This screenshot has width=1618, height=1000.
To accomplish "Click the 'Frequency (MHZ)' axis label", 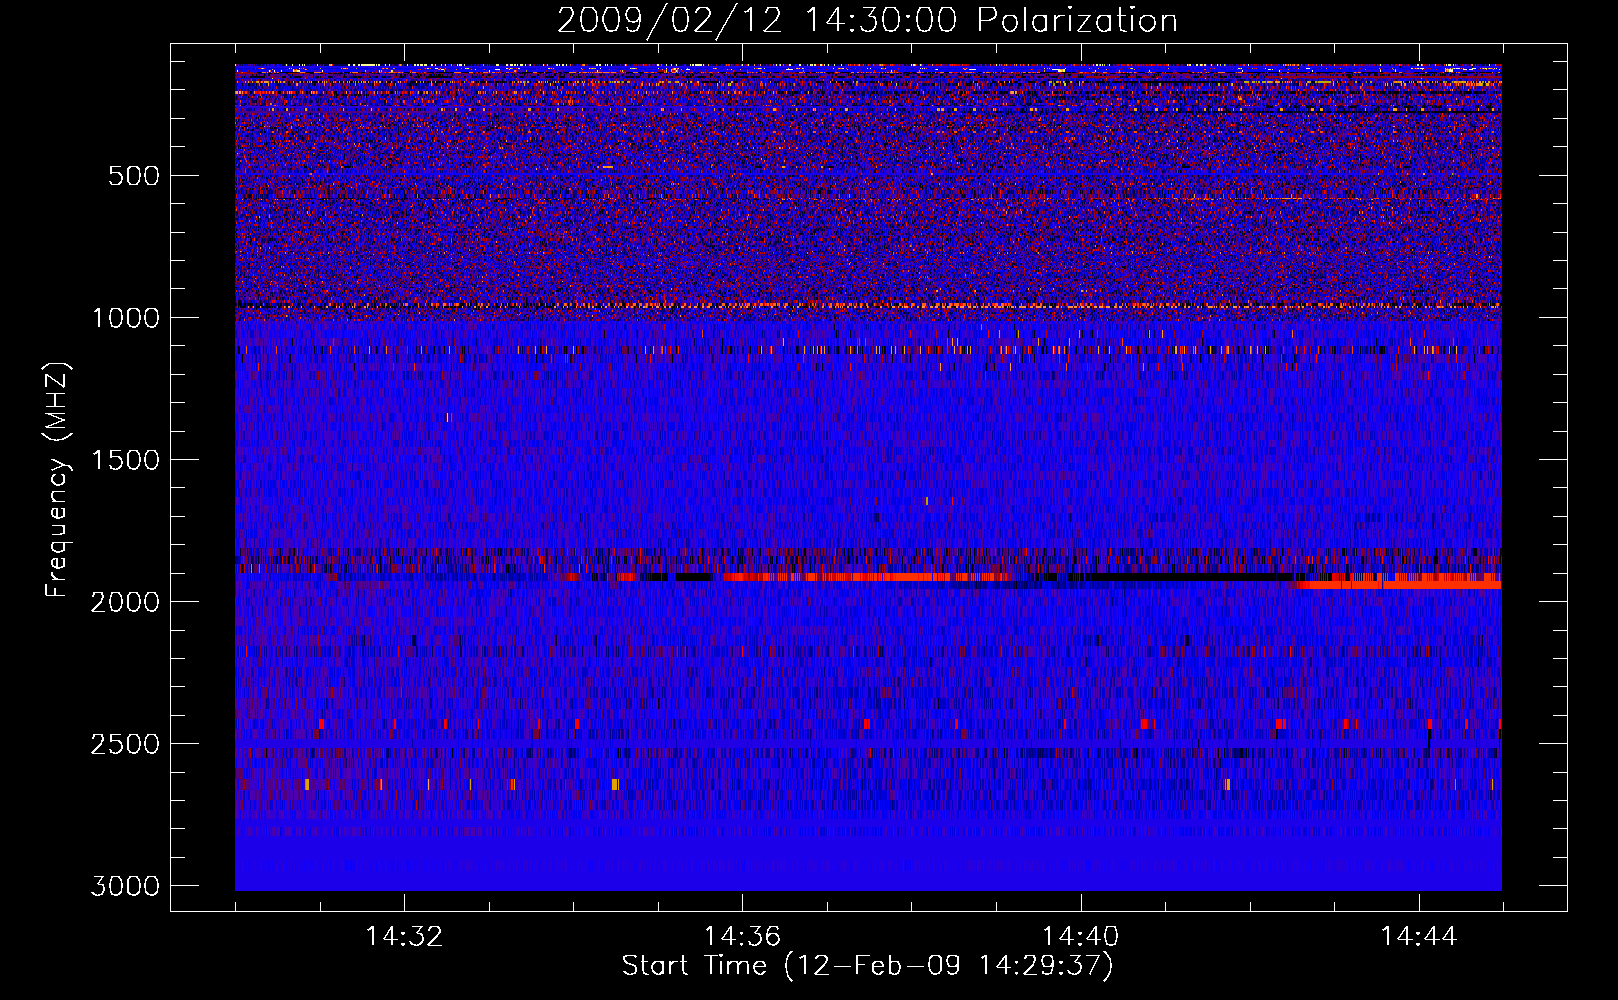I will tap(58, 480).
